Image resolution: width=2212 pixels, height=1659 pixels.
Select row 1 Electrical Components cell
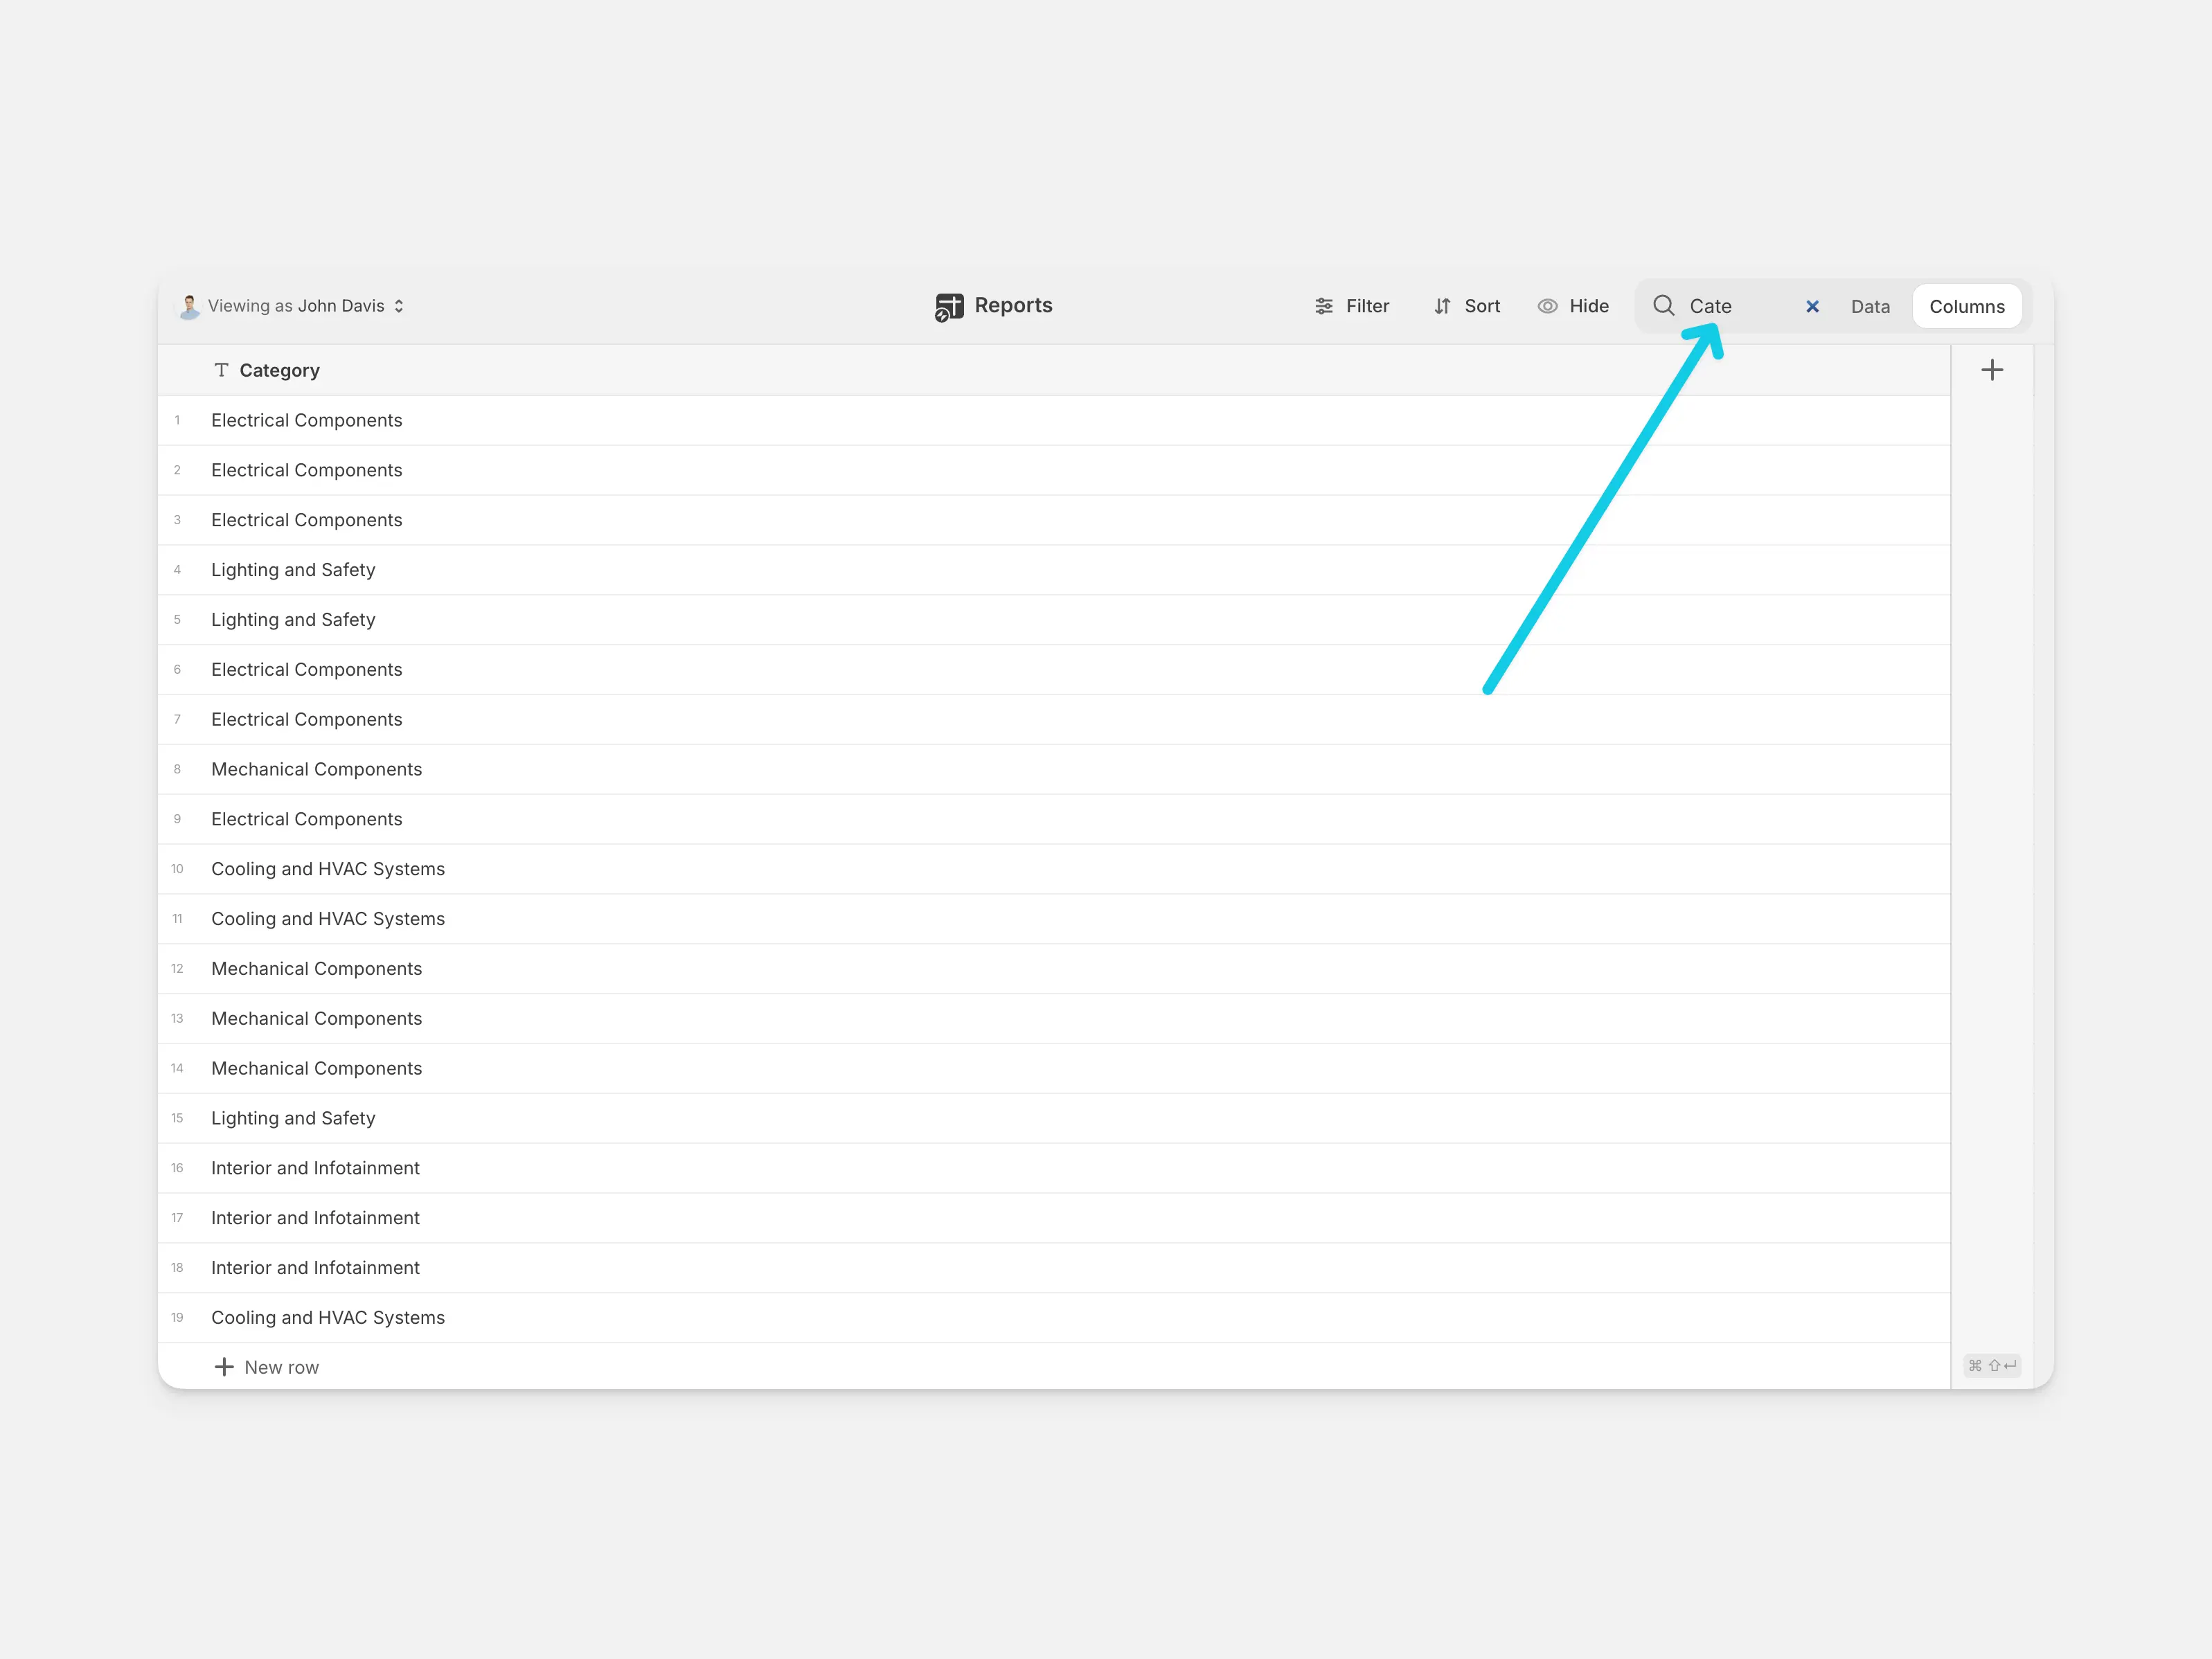coord(1054,420)
